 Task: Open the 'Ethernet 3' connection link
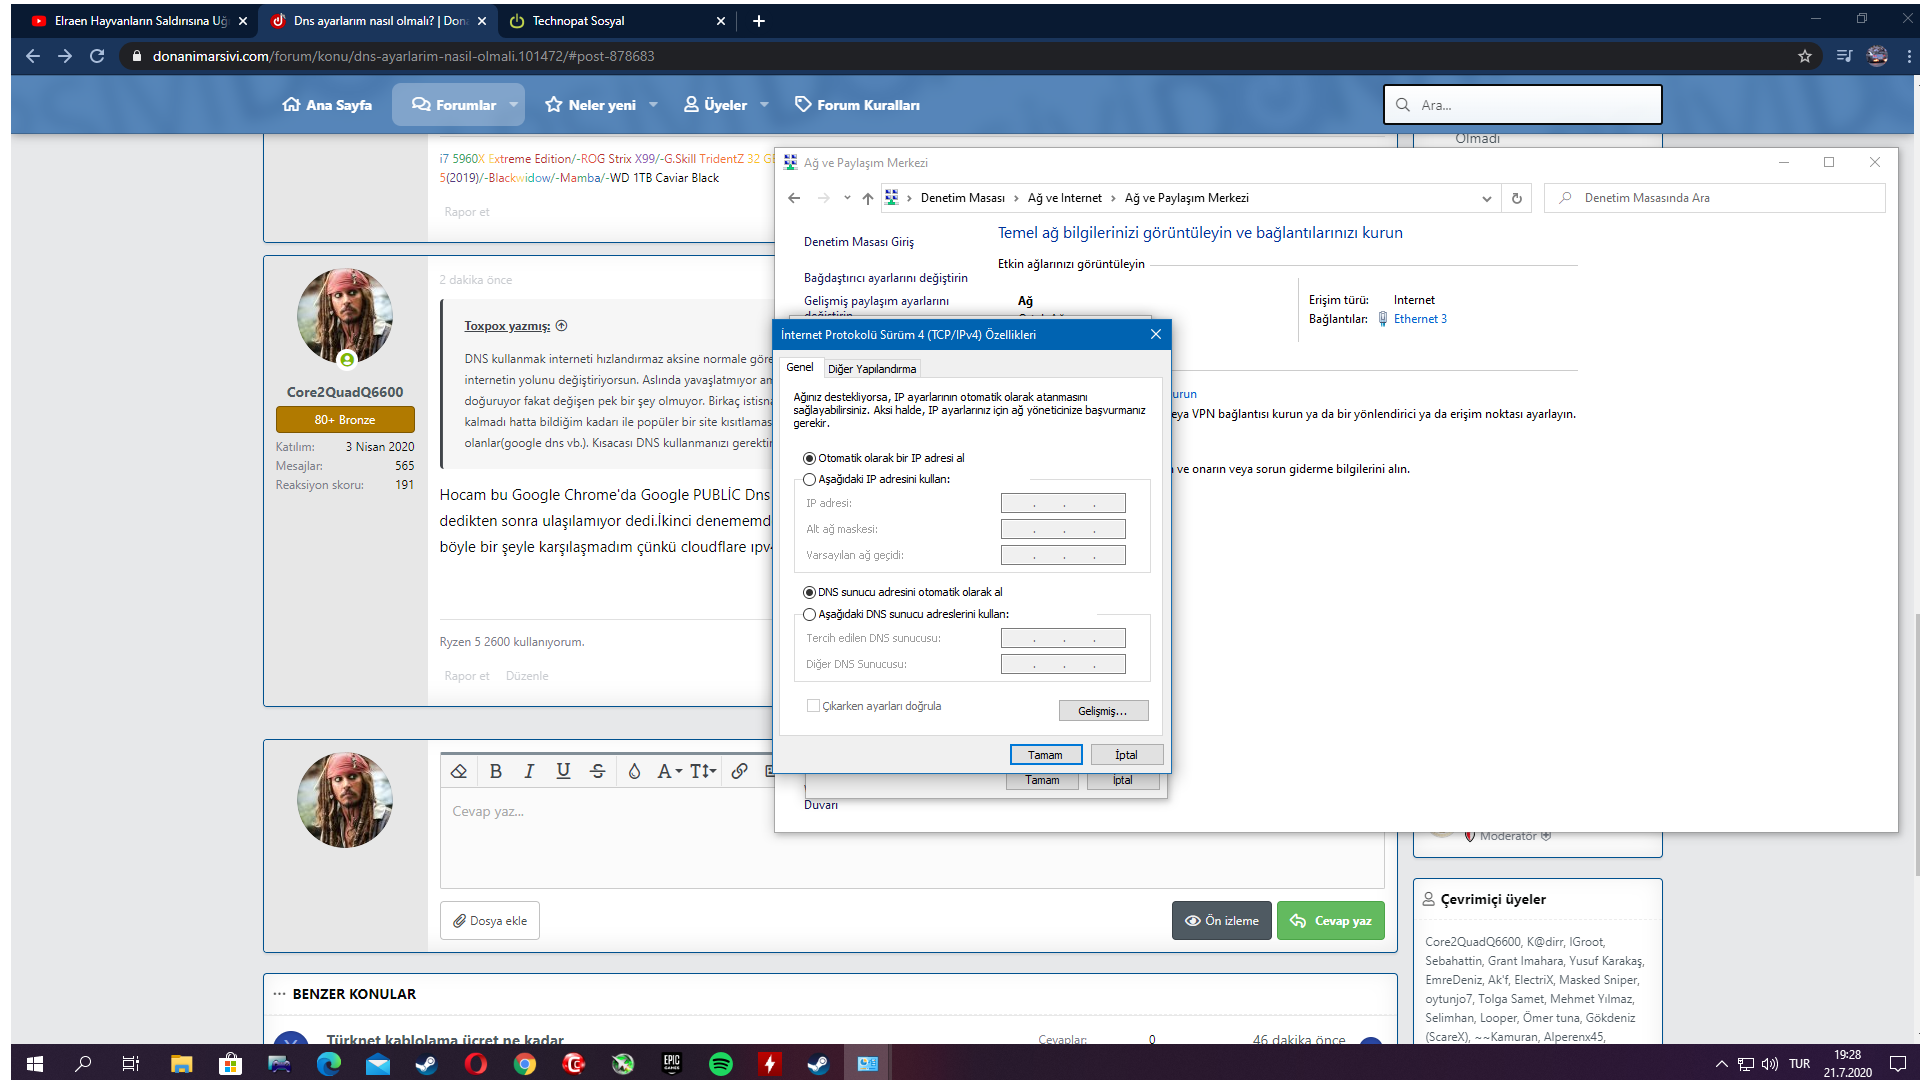(x=1419, y=319)
